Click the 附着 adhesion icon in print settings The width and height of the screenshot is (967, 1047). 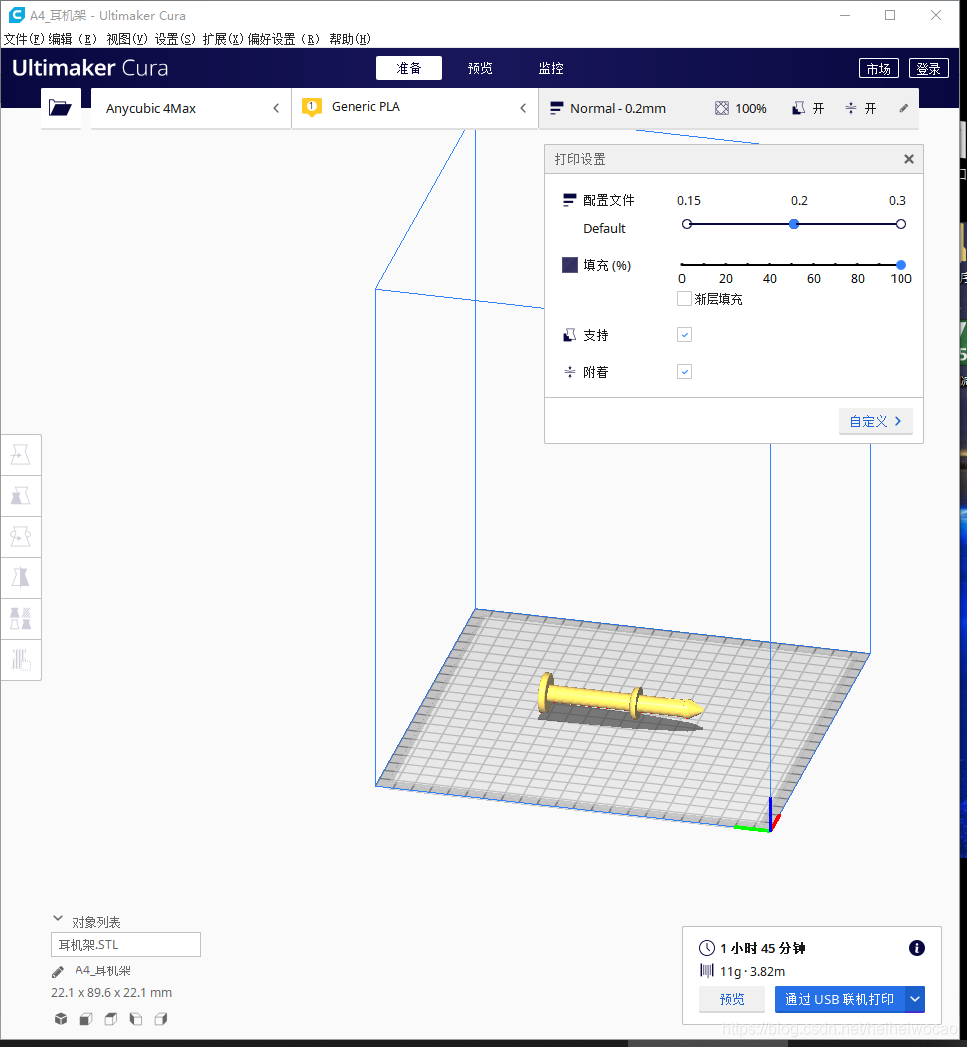[x=570, y=372]
